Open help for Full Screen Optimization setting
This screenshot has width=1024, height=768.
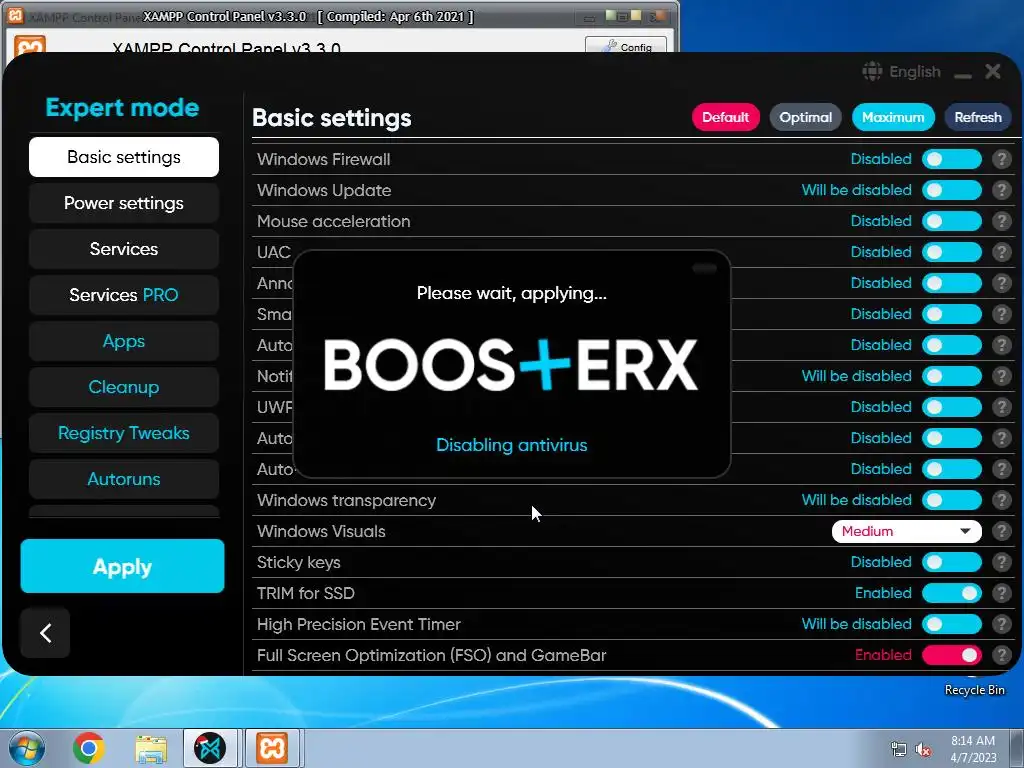pos(1001,655)
